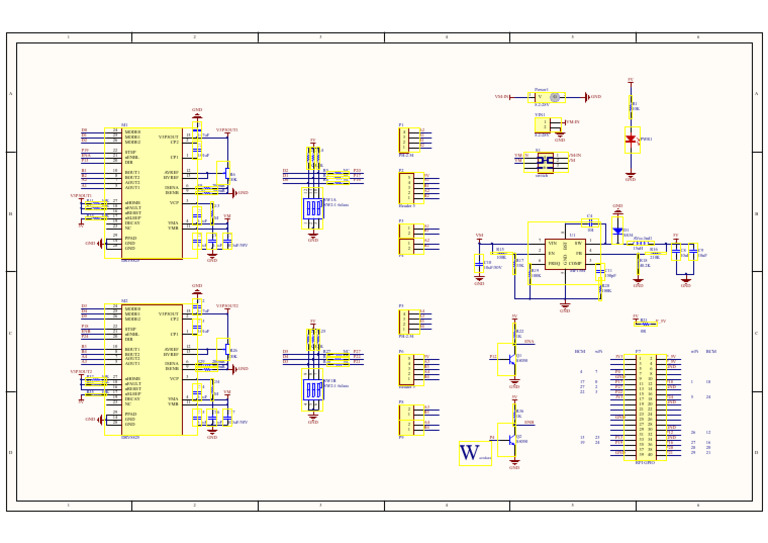Select the P1 four-pin connector
Viewport: 768px width, 543px height.
tap(409, 140)
